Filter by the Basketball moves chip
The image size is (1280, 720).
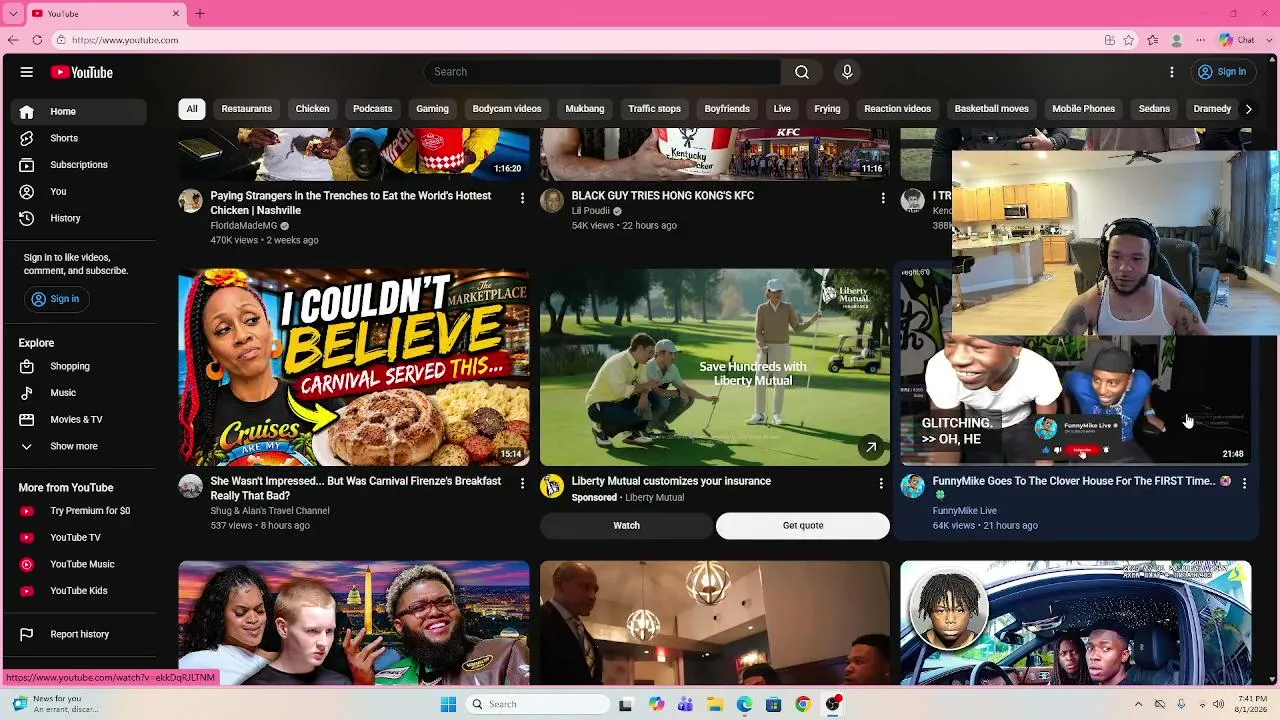[991, 109]
